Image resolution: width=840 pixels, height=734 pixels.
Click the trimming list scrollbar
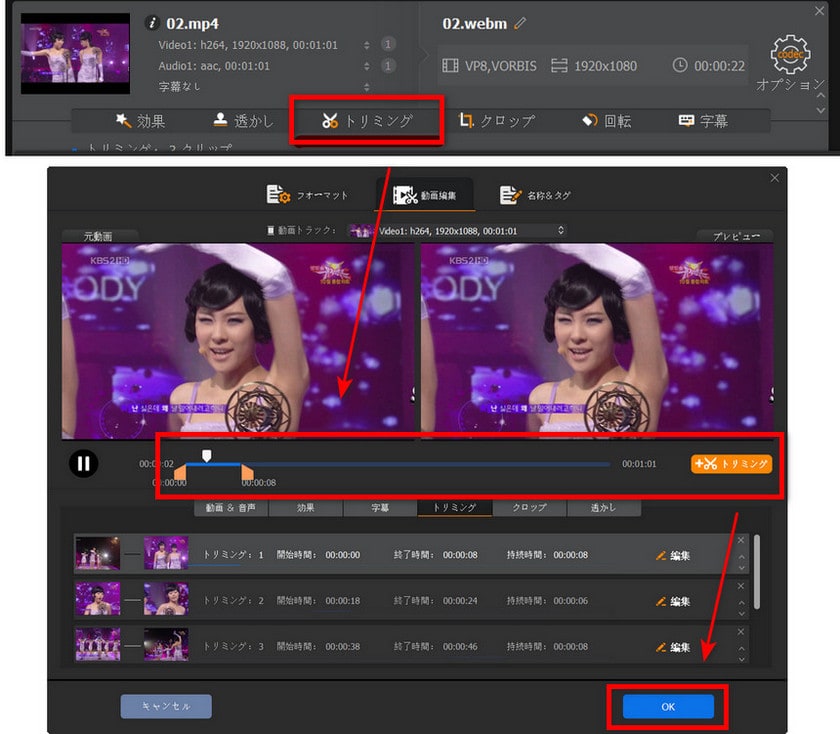pos(757,572)
